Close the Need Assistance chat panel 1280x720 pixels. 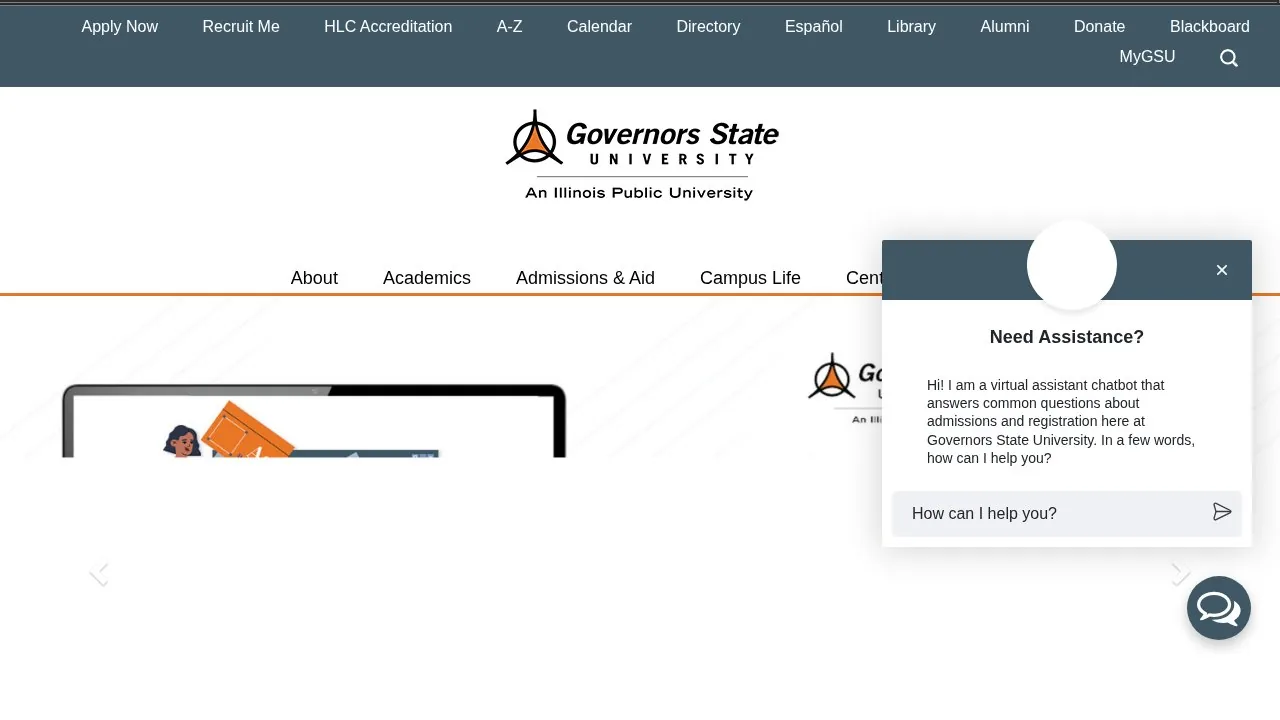[1222, 270]
